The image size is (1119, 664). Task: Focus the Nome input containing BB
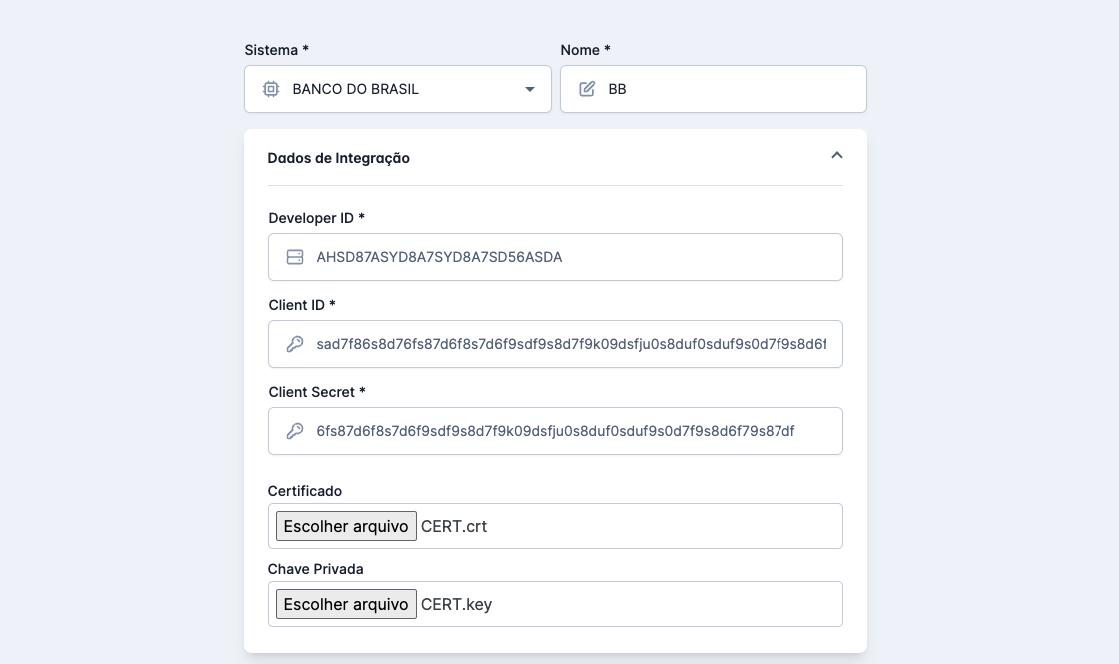click(730, 89)
